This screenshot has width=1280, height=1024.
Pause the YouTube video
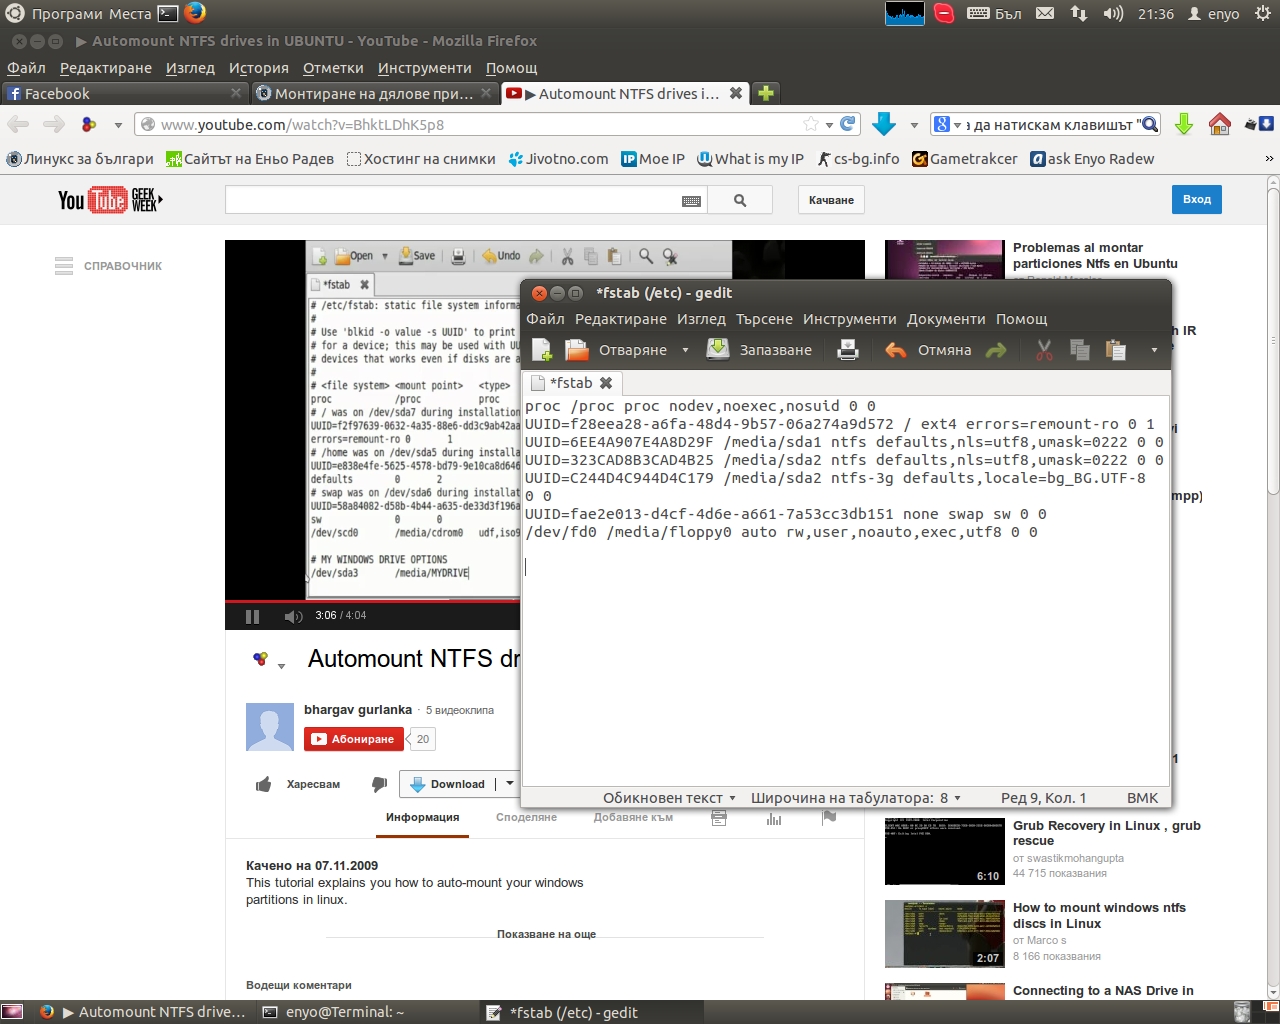point(252,616)
